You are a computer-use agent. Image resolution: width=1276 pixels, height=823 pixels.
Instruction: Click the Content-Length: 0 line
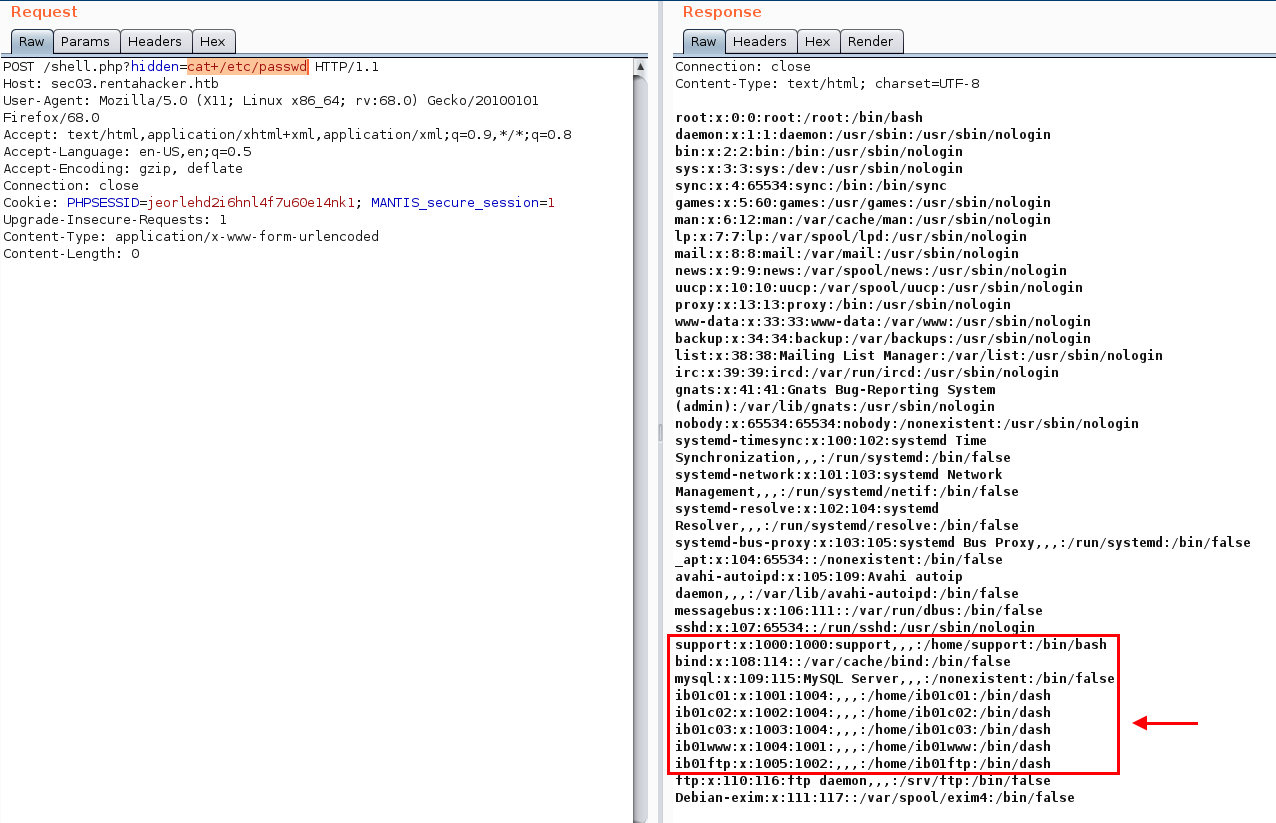click(71, 254)
